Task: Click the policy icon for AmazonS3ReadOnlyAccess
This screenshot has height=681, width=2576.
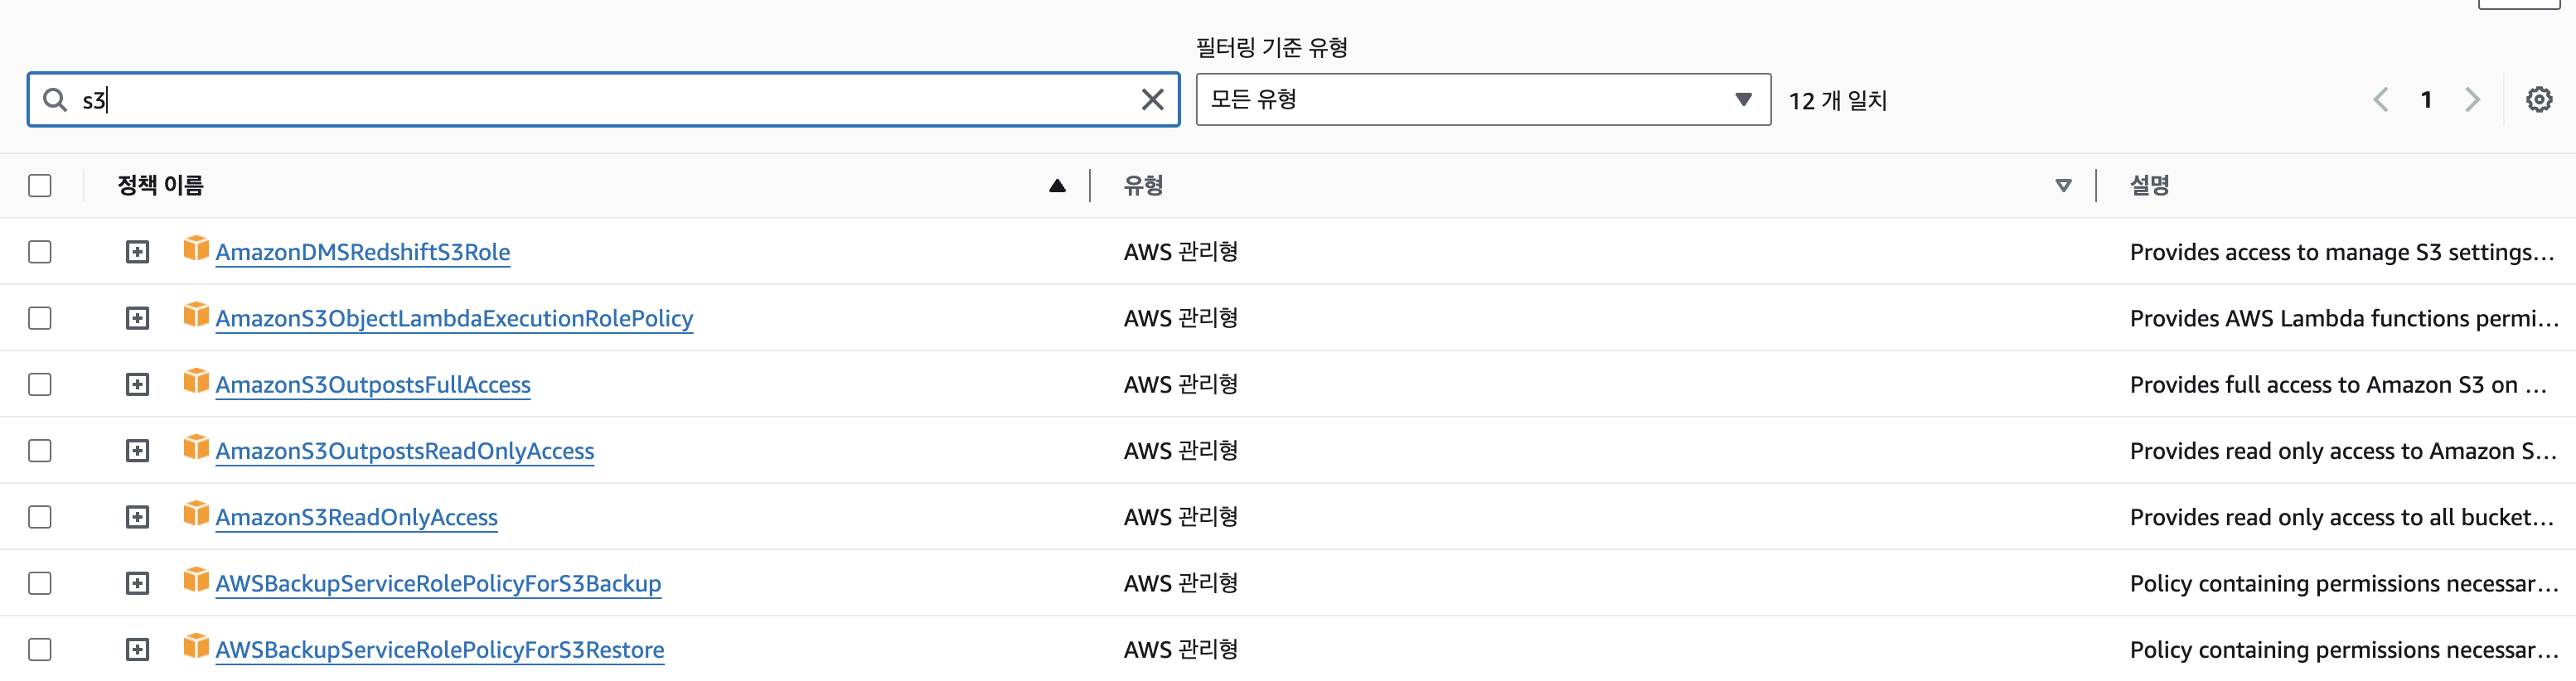Action: [x=196, y=513]
